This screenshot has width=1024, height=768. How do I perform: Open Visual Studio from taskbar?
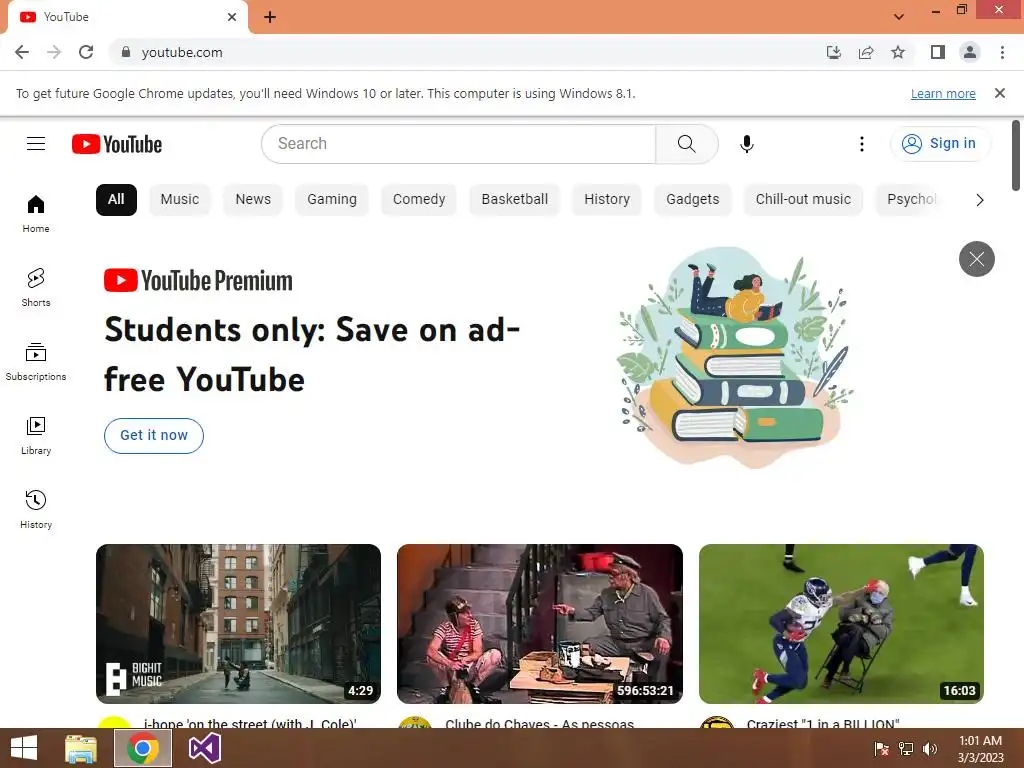[x=205, y=748]
